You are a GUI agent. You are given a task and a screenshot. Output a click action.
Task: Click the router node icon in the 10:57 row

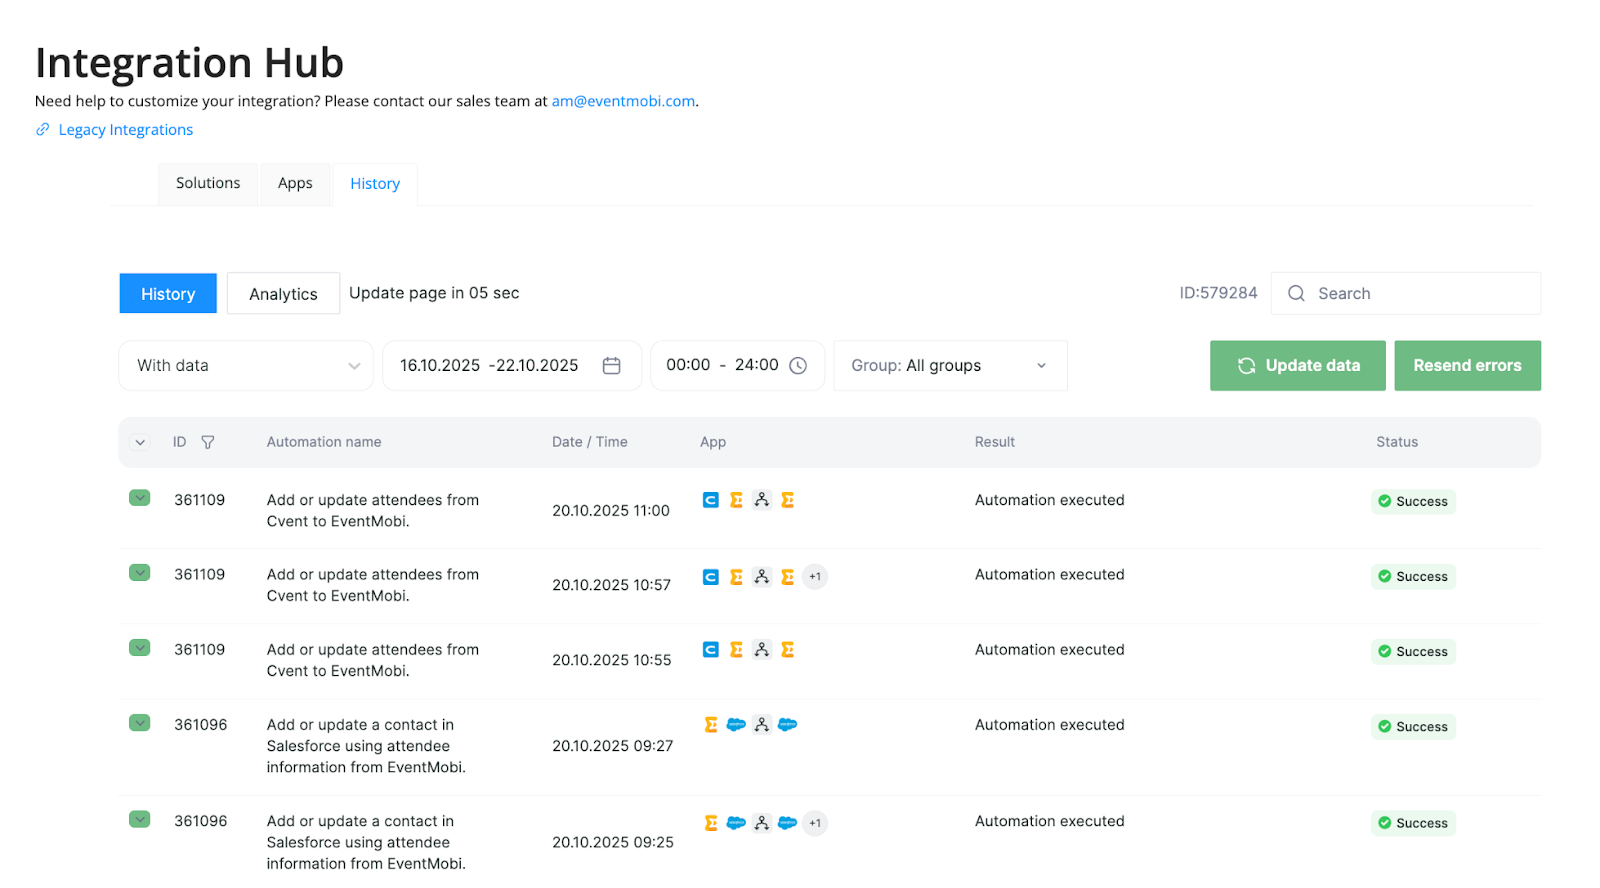[762, 577]
